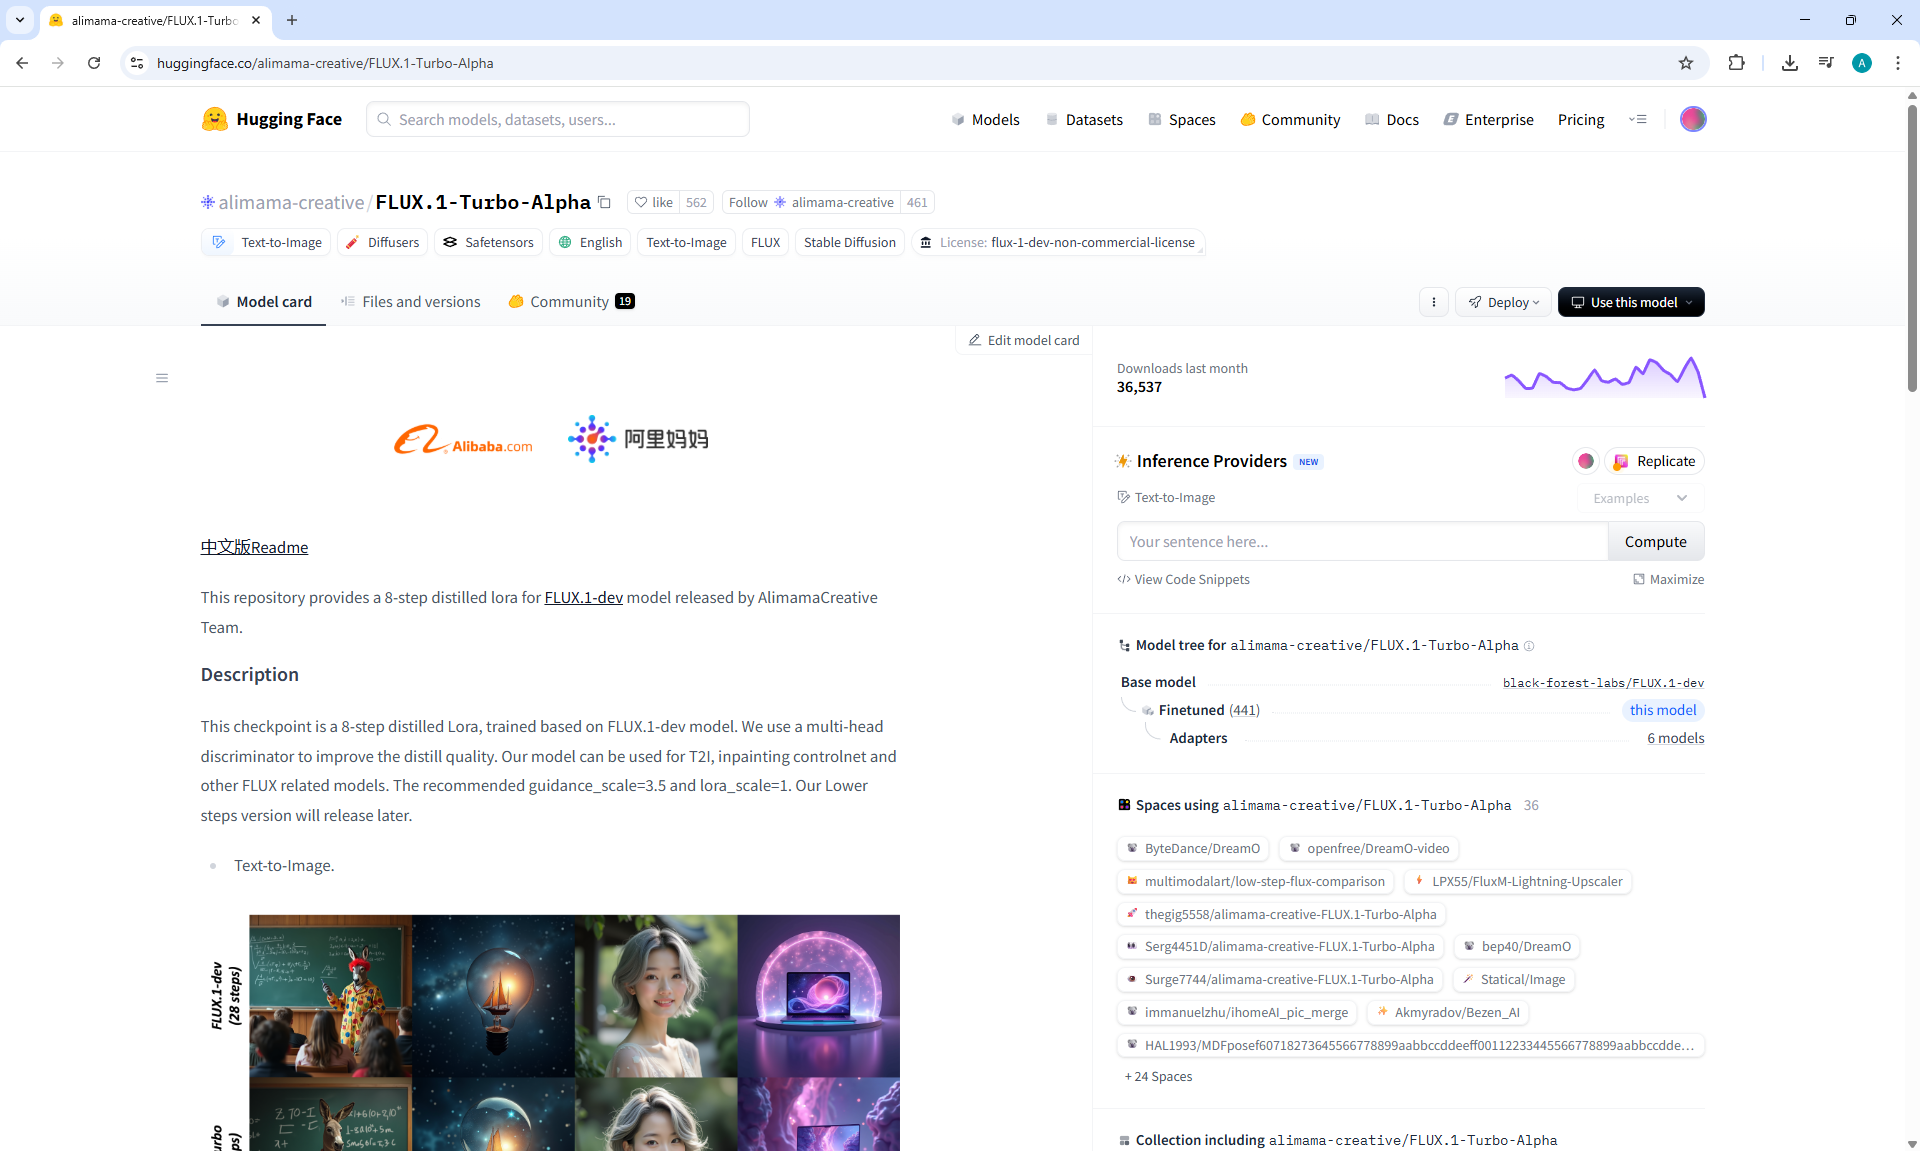Click the table of contents hamburger icon
The height and width of the screenshot is (1151, 1920).
[162, 378]
